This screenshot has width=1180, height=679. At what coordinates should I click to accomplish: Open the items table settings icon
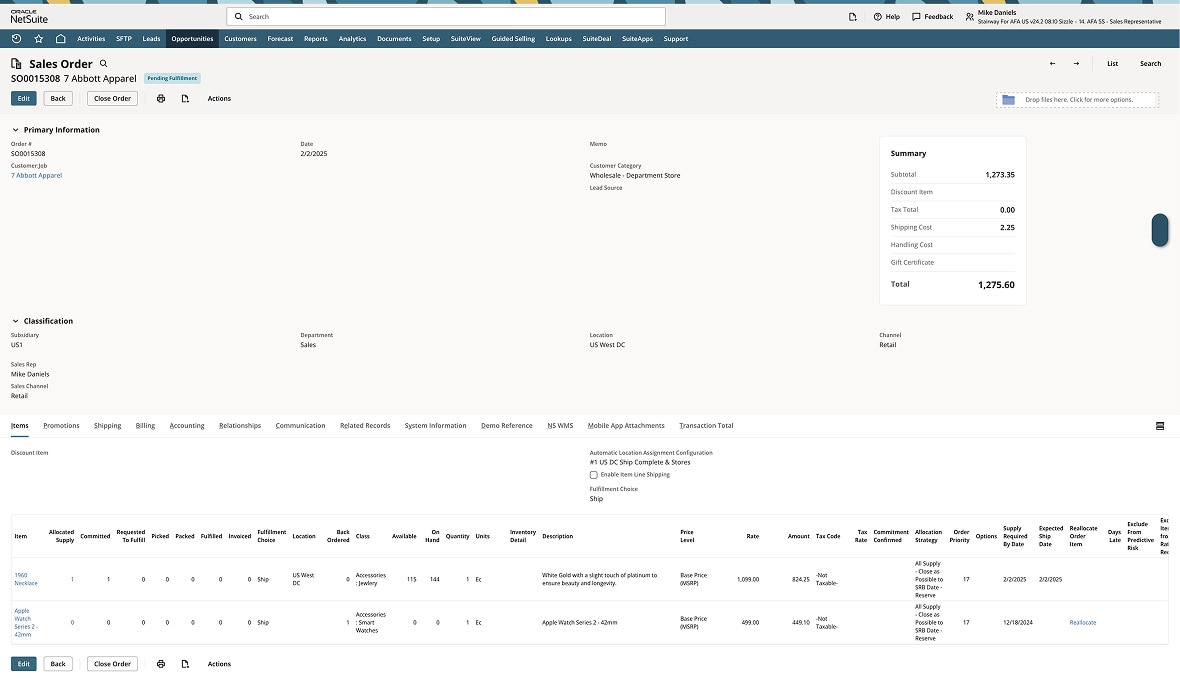click(1160, 425)
